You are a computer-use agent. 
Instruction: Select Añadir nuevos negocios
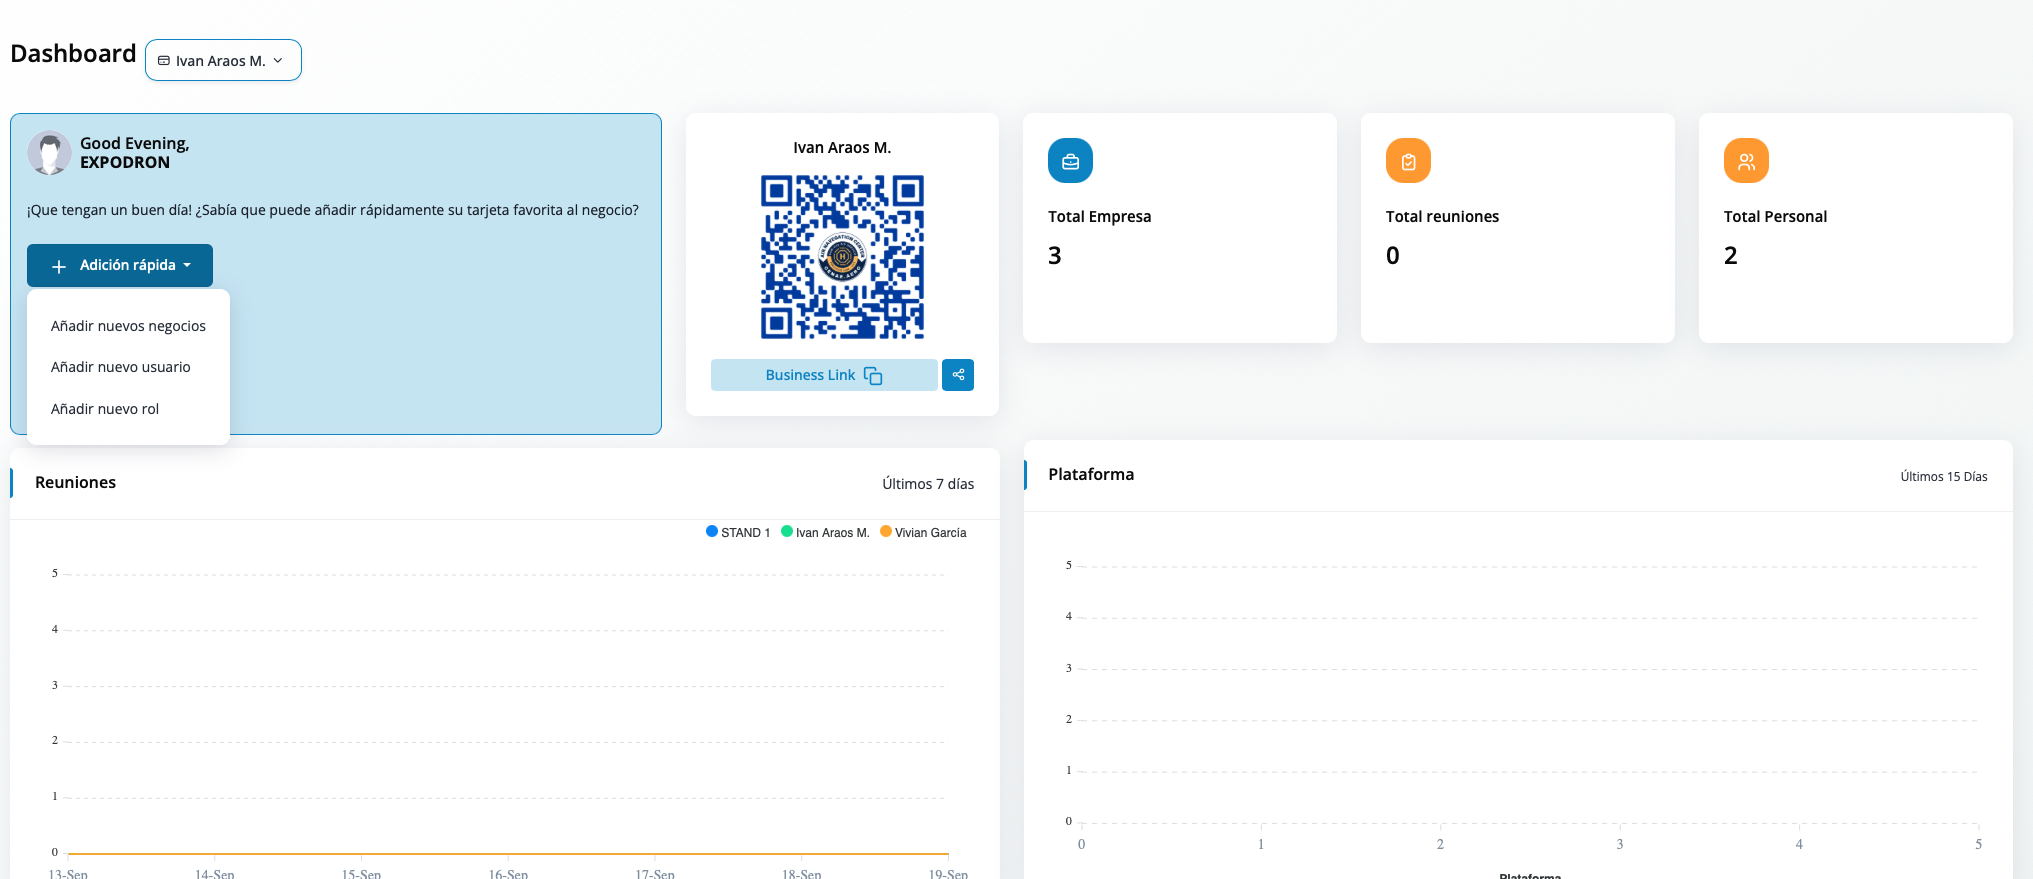128,326
